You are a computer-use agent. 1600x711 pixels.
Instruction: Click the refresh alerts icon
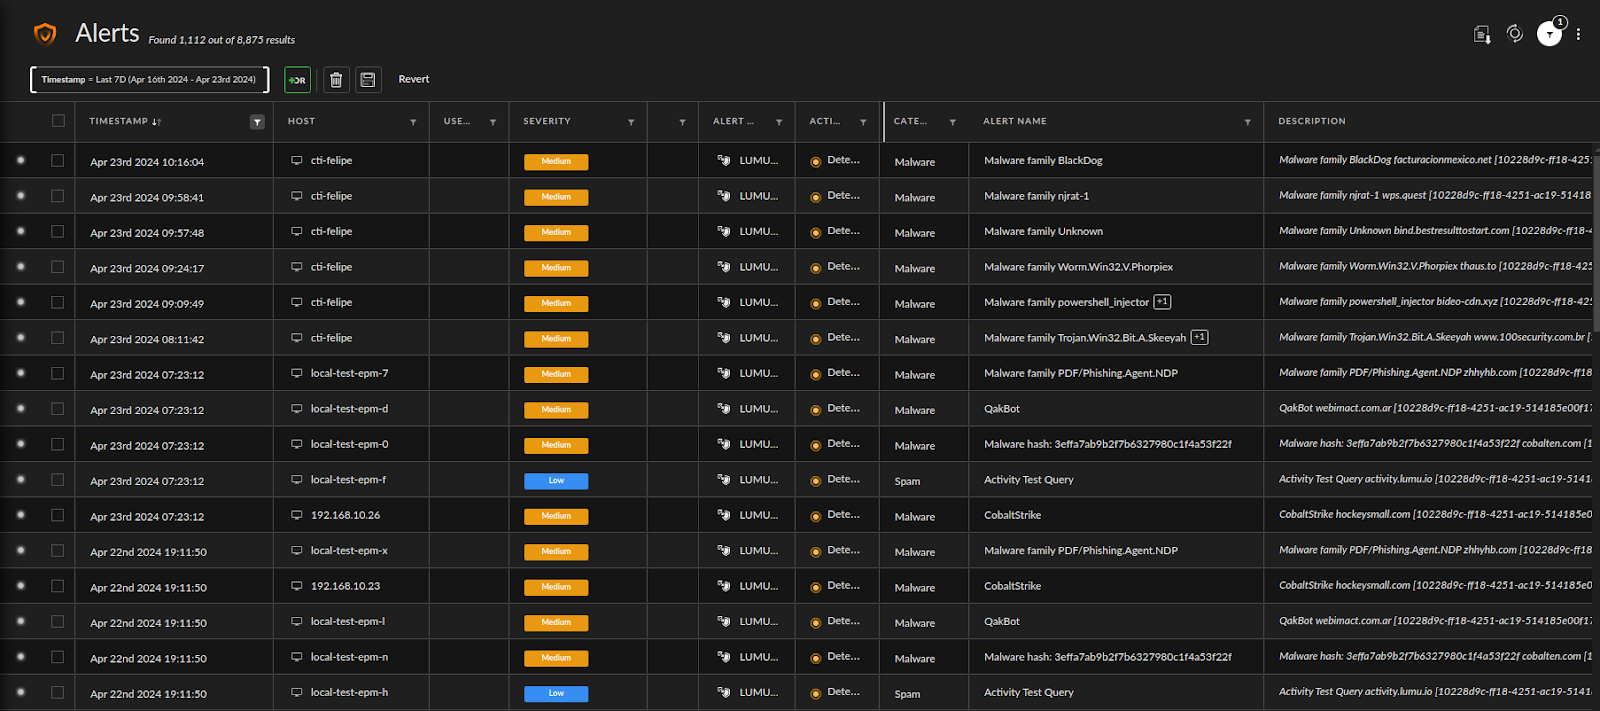[x=1515, y=34]
